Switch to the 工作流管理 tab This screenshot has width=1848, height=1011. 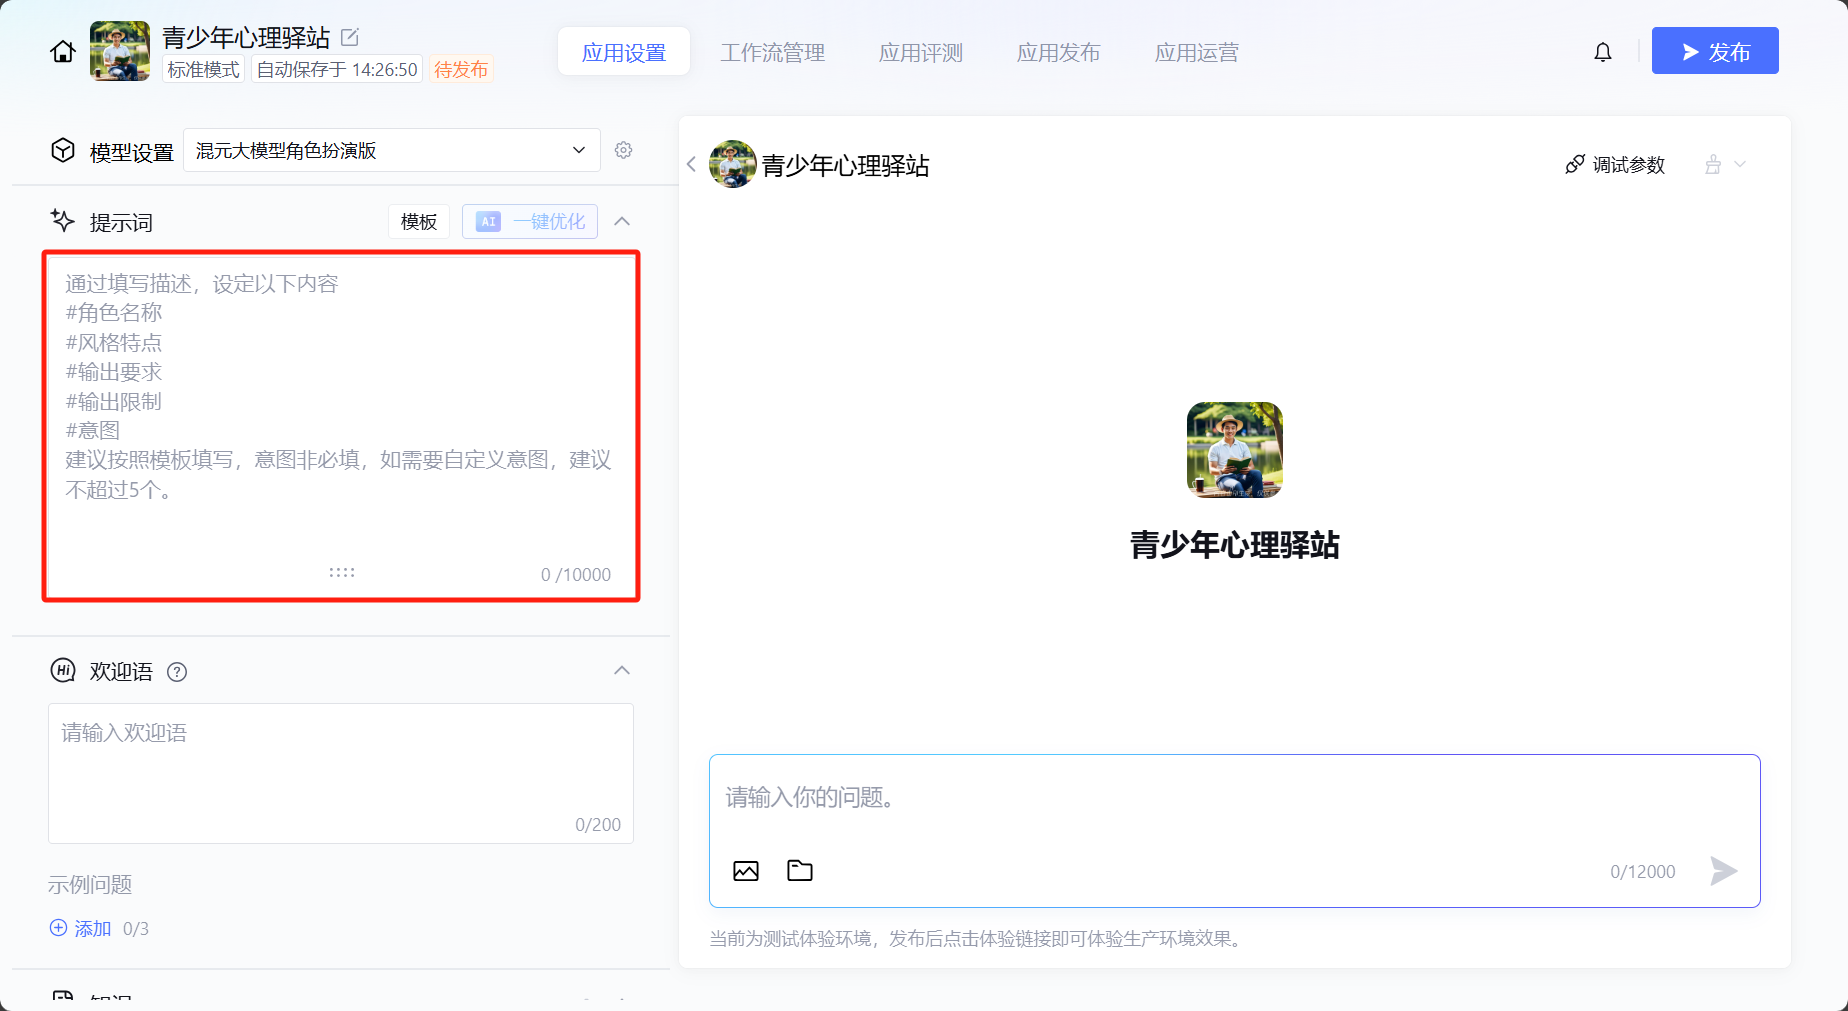click(x=772, y=52)
